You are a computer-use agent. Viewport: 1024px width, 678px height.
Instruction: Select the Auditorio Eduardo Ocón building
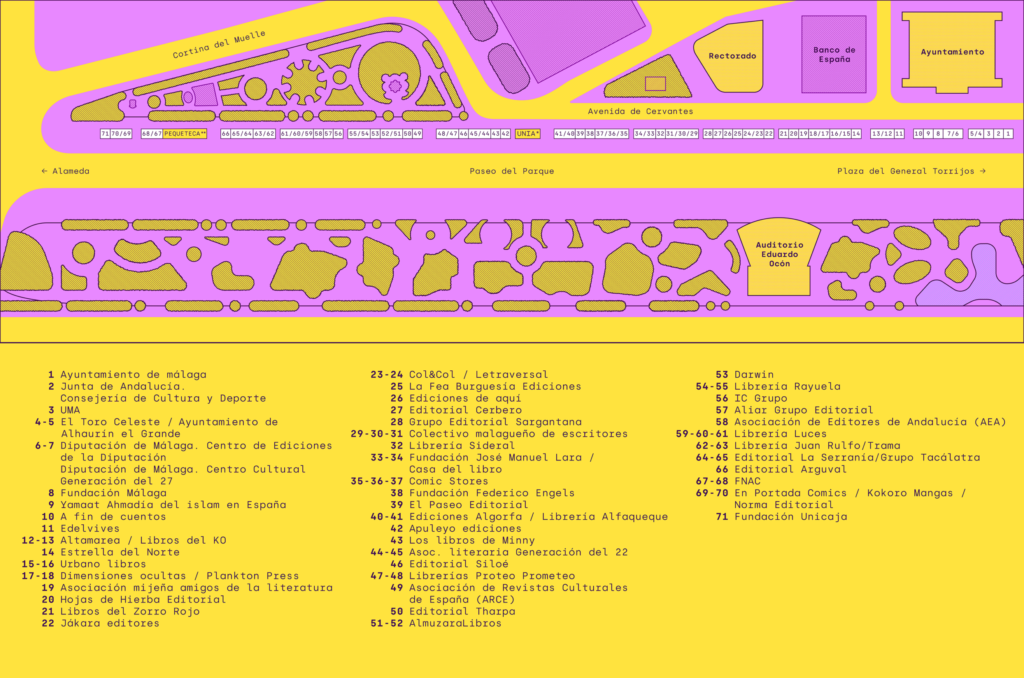(x=778, y=256)
